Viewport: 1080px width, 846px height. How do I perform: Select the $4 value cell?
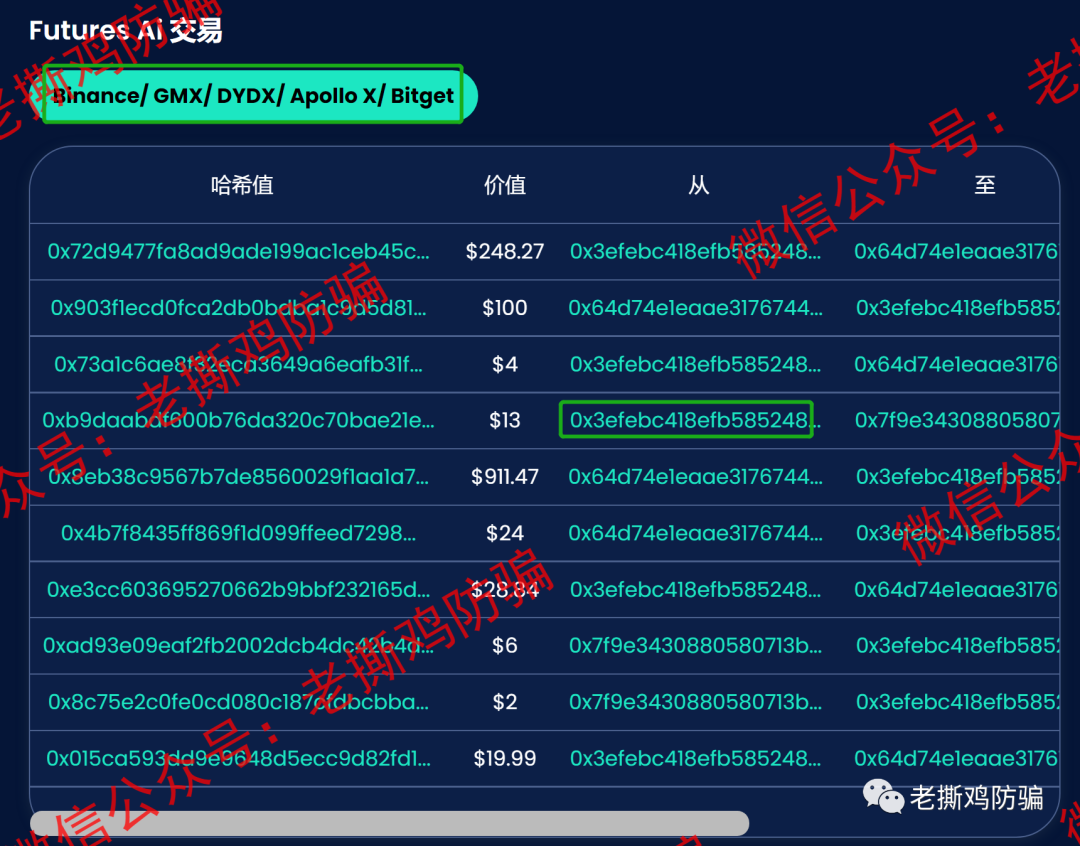[x=505, y=364]
